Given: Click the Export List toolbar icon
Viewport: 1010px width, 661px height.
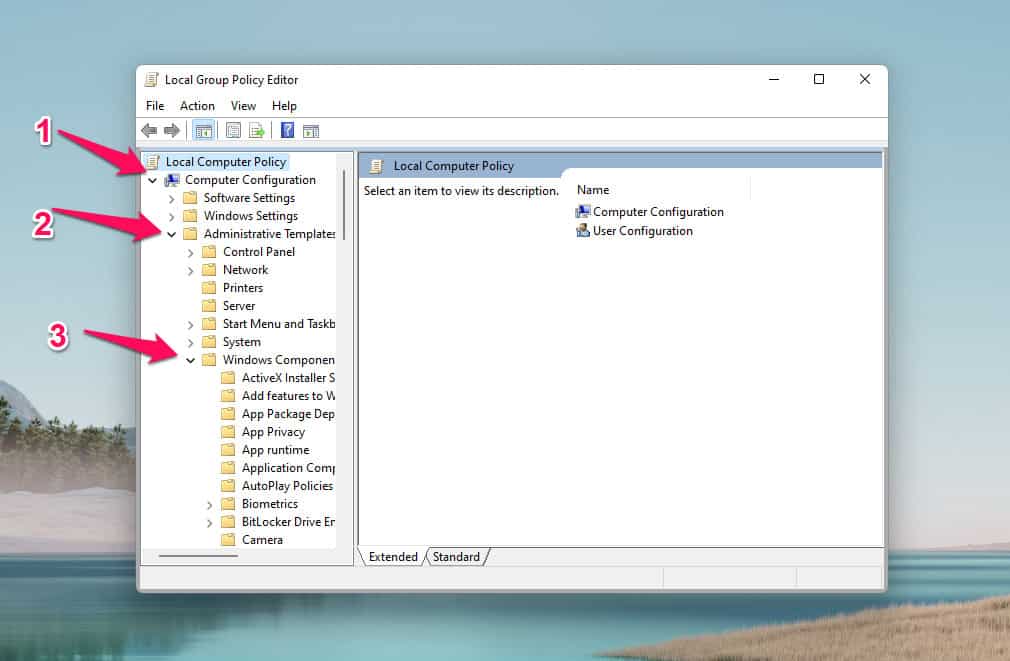Looking at the screenshot, I should pyautogui.click(x=257, y=131).
